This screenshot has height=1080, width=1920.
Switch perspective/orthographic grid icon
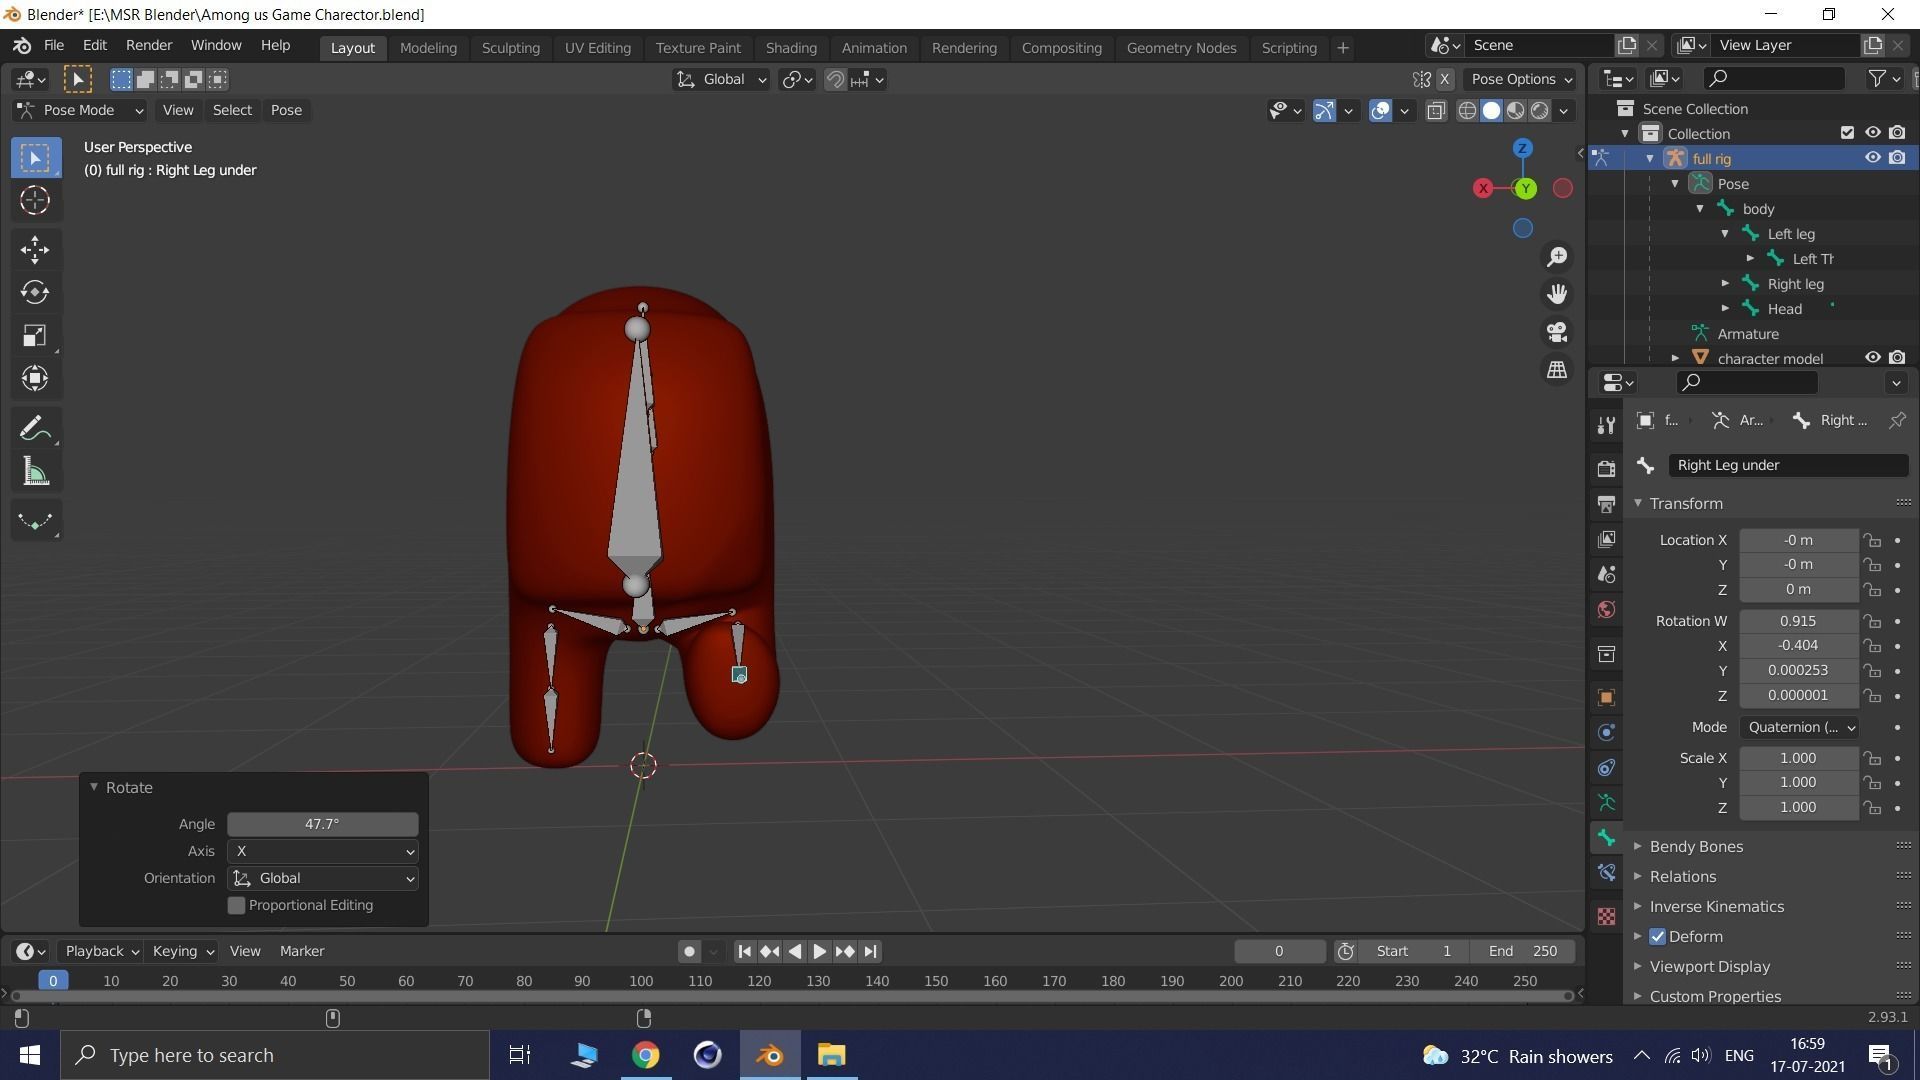coord(1557,370)
